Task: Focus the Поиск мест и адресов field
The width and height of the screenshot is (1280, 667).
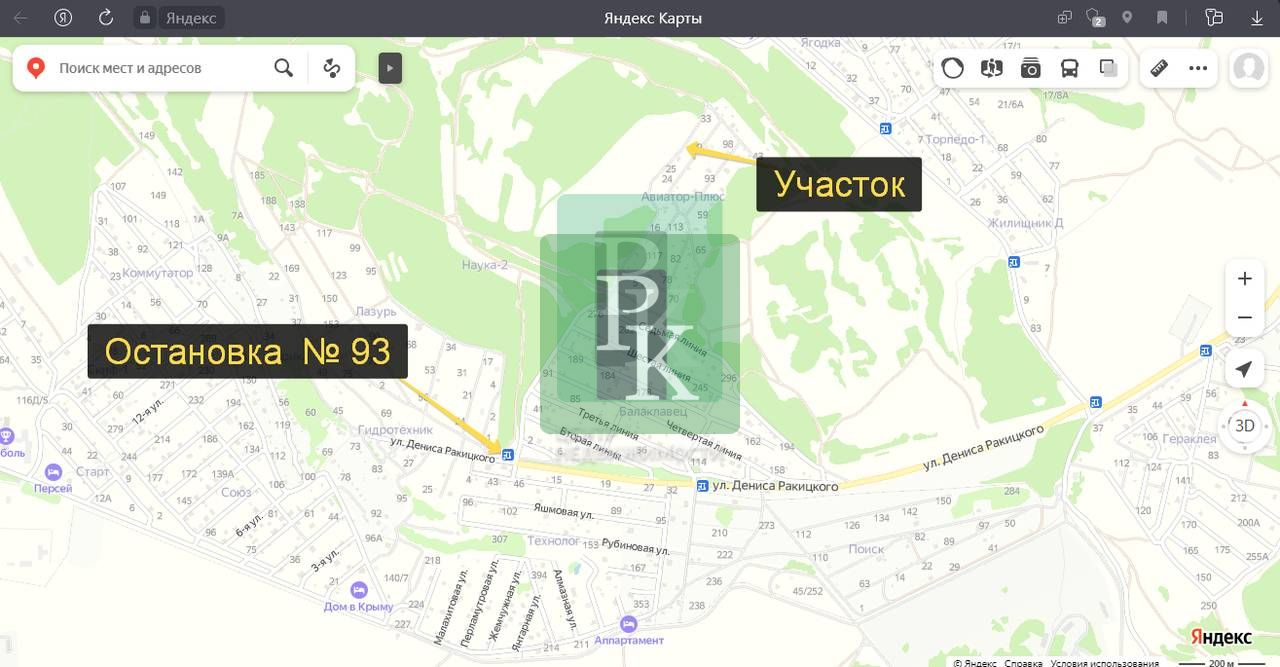Action: 160,68
